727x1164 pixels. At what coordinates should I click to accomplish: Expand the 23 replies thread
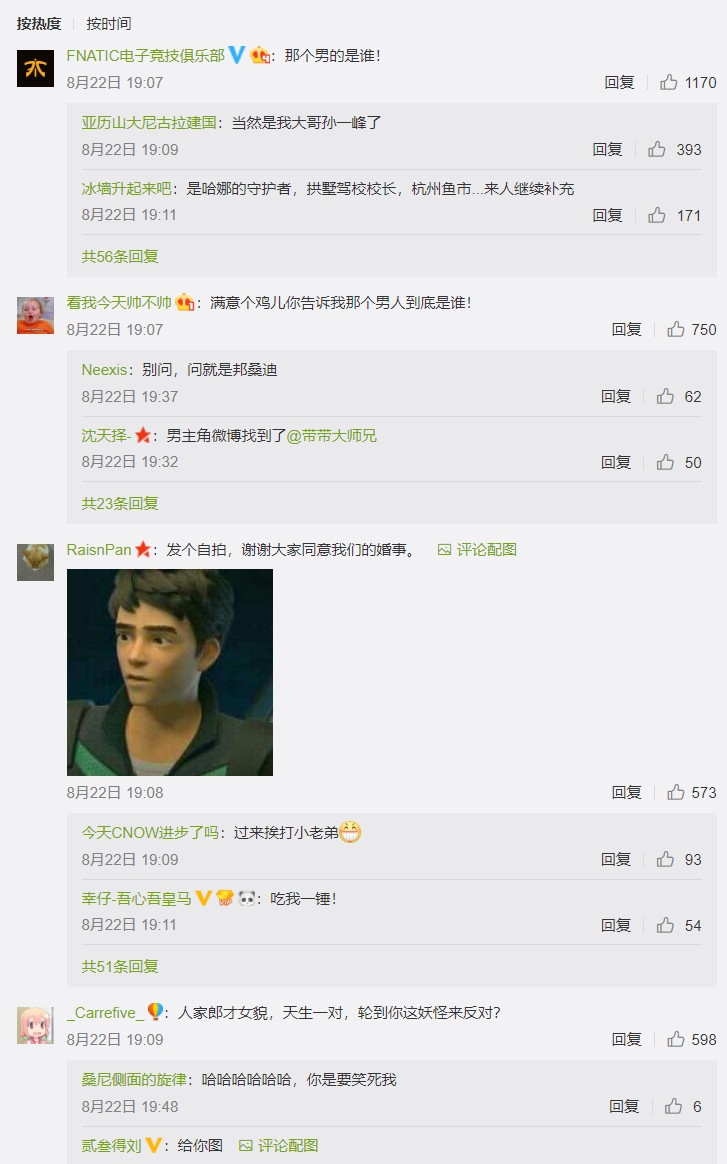point(120,503)
